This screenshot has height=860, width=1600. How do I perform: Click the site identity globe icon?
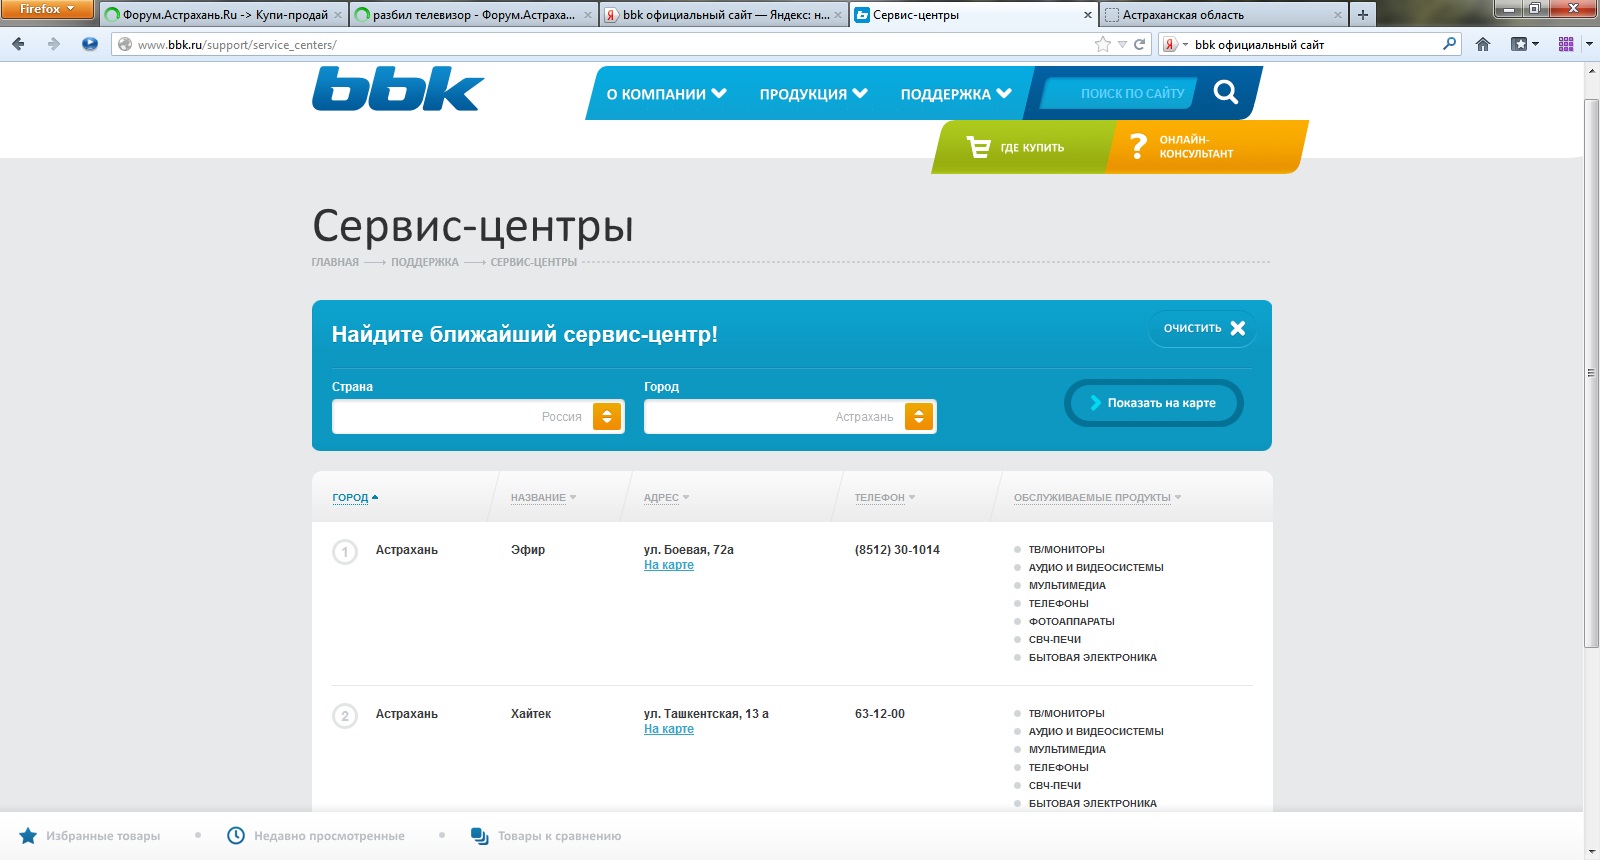pyautogui.click(x=125, y=44)
